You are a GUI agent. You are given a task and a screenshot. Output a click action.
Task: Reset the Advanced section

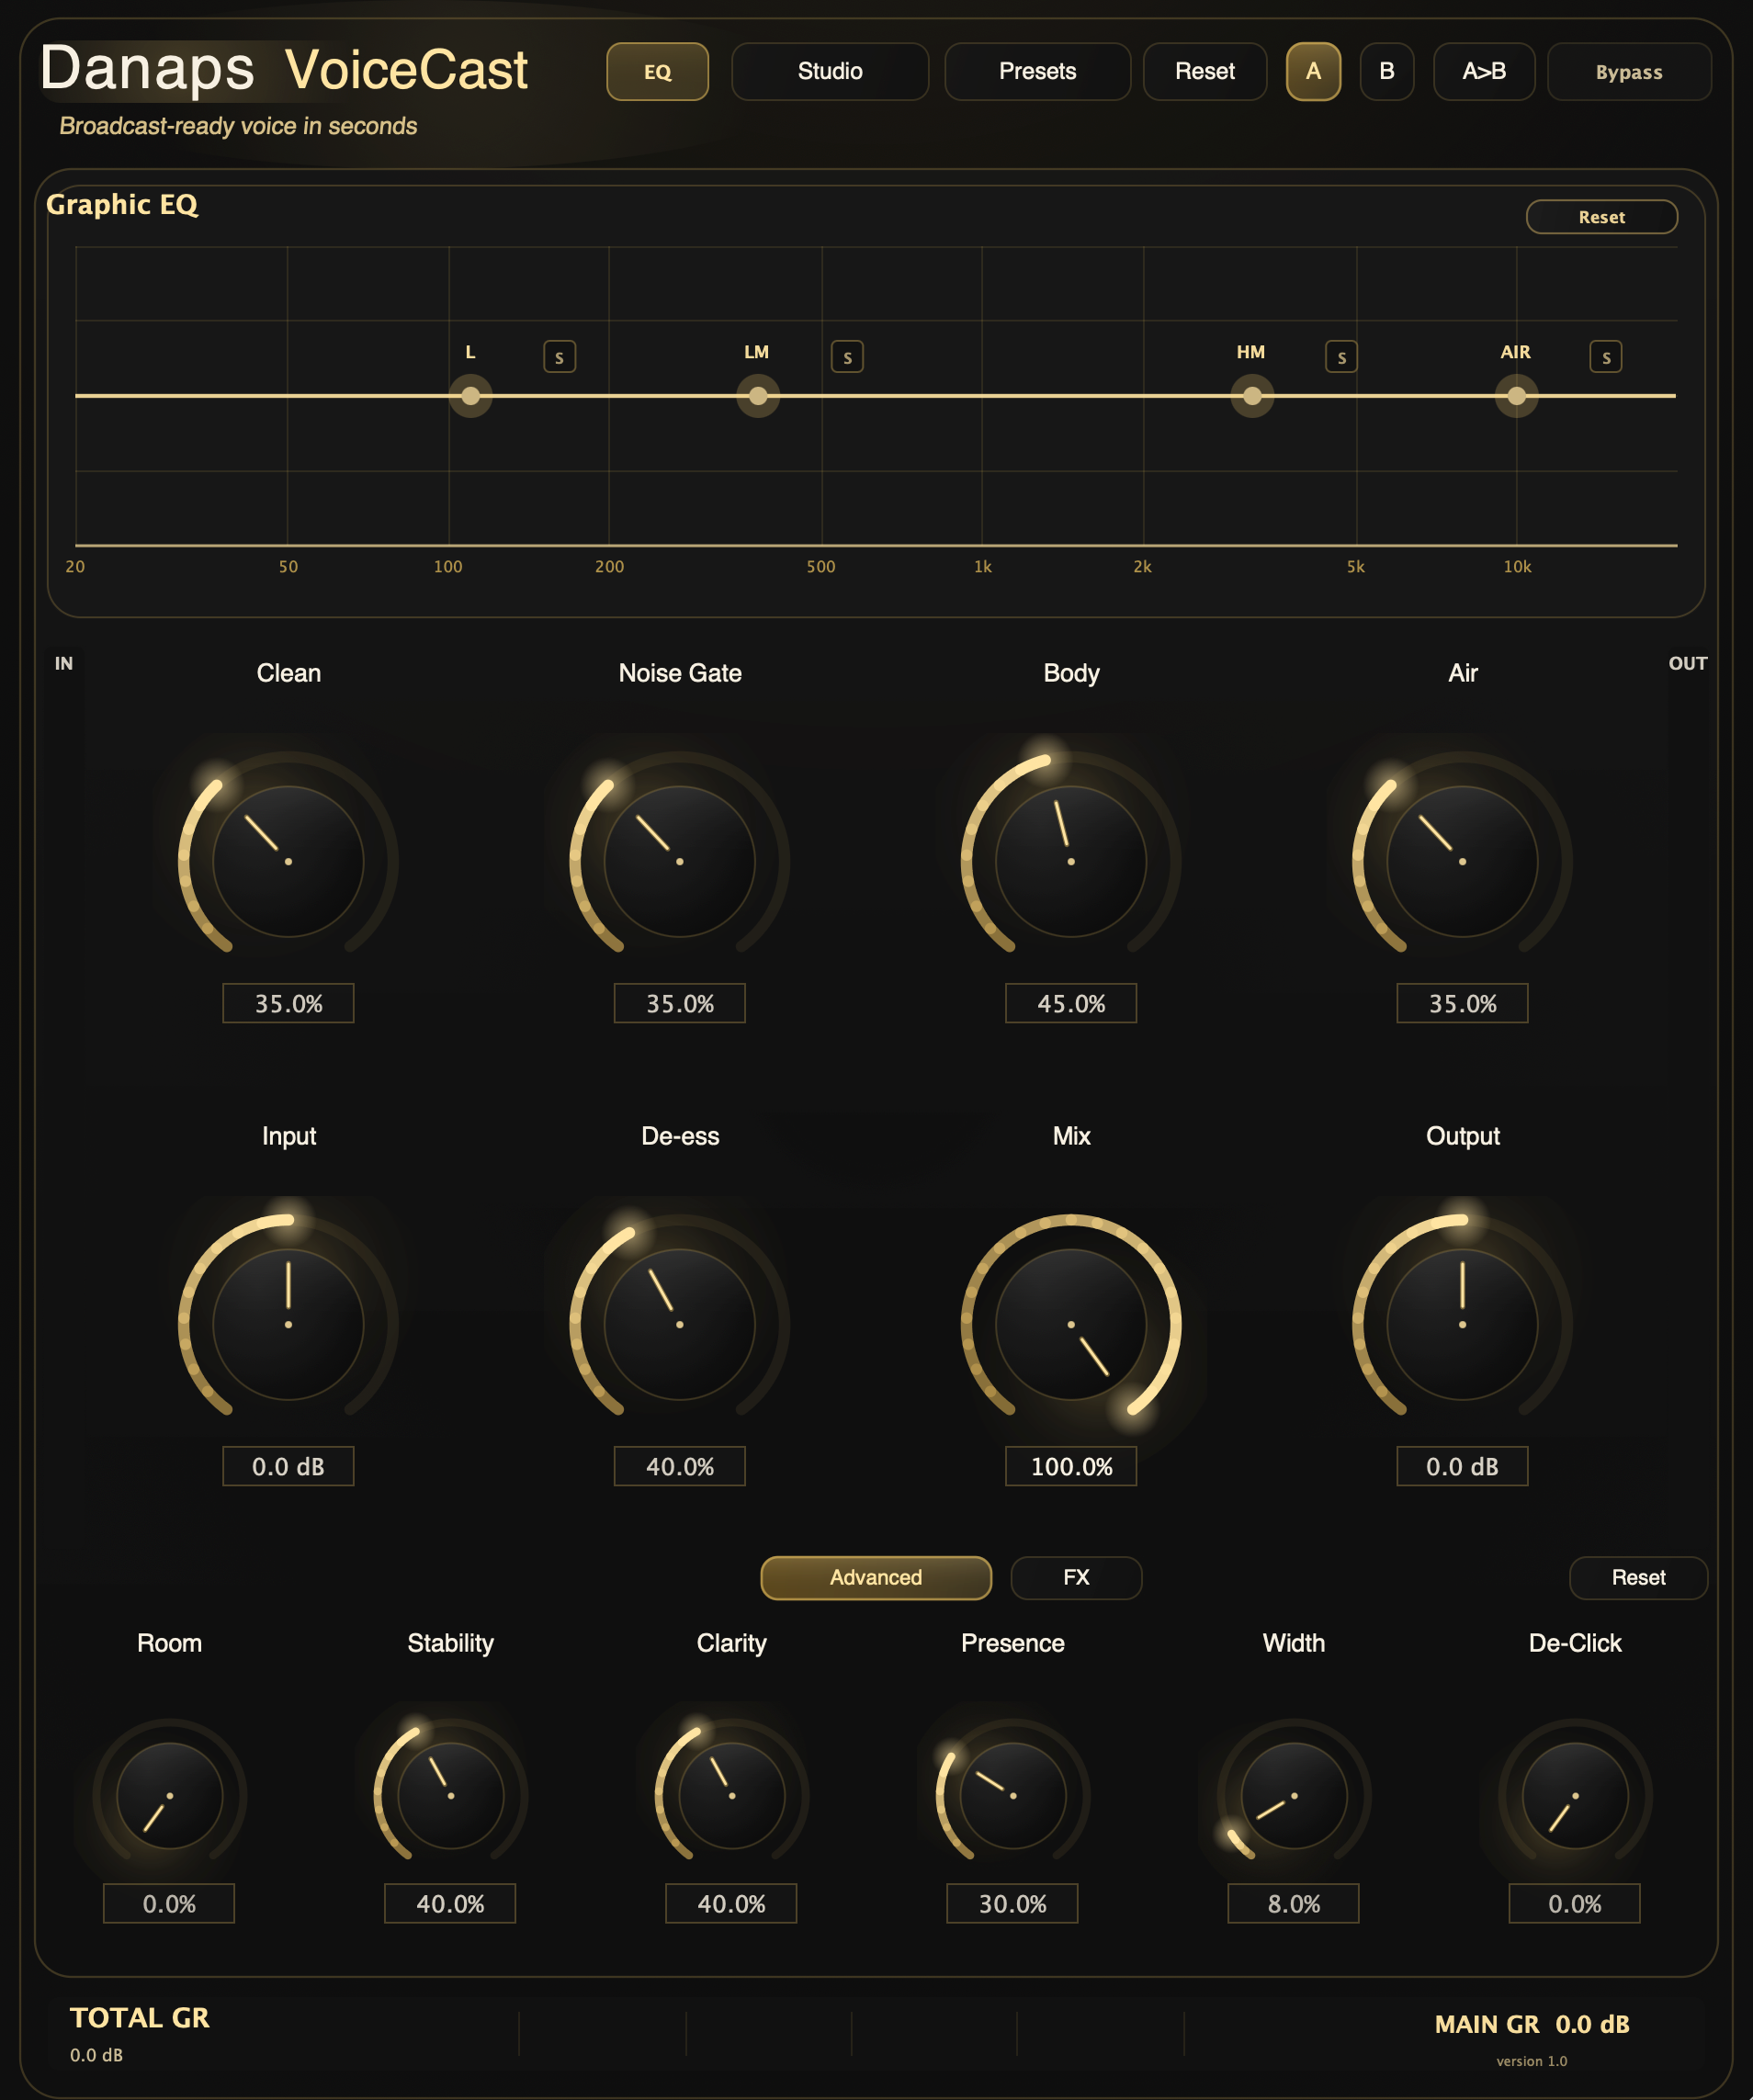pos(1638,1578)
